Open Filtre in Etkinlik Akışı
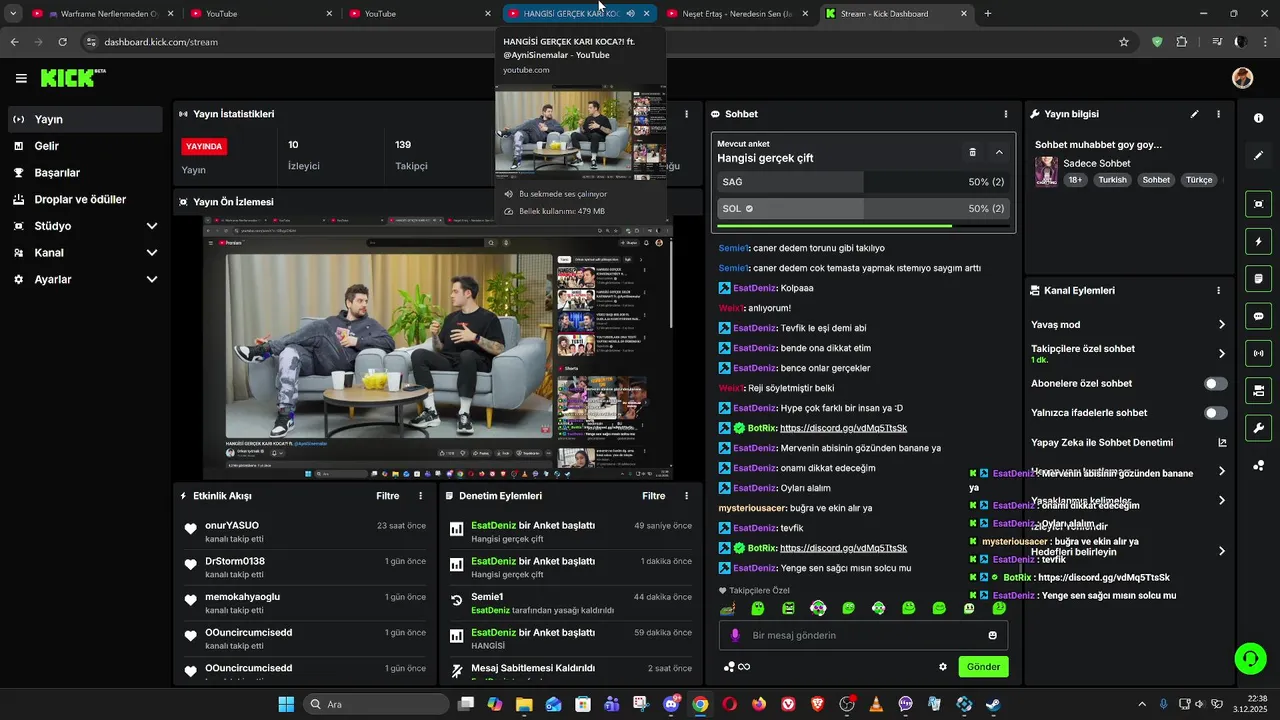 coord(387,496)
